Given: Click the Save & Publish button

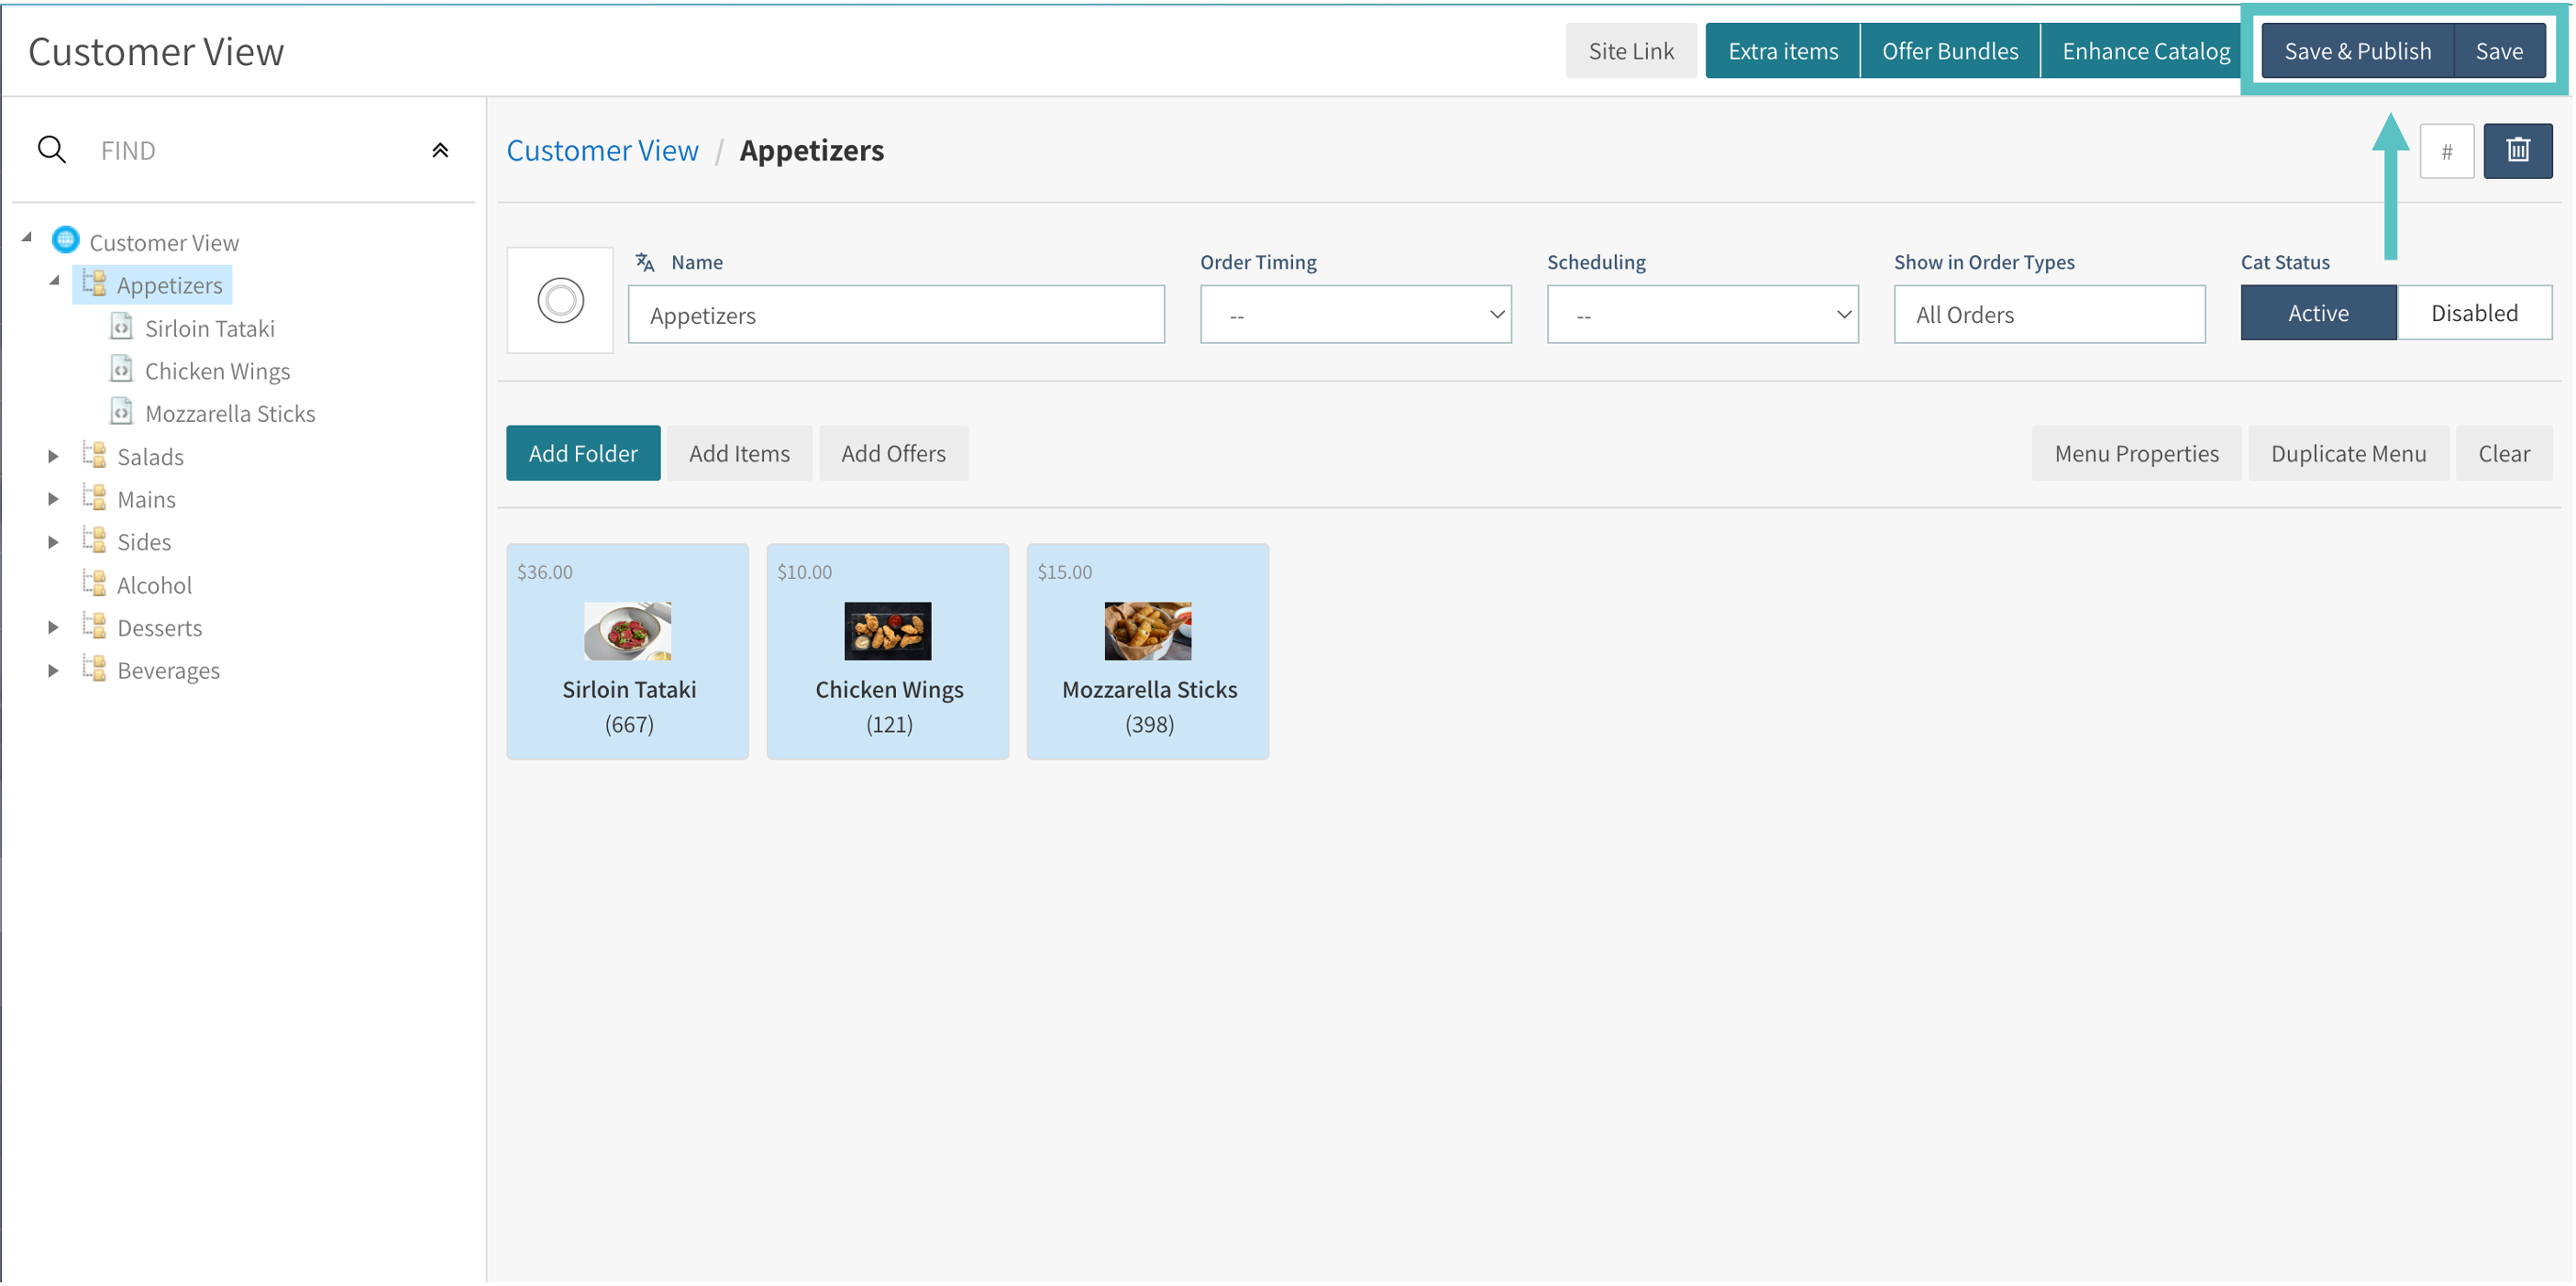Looking at the screenshot, I should (x=2356, y=51).
